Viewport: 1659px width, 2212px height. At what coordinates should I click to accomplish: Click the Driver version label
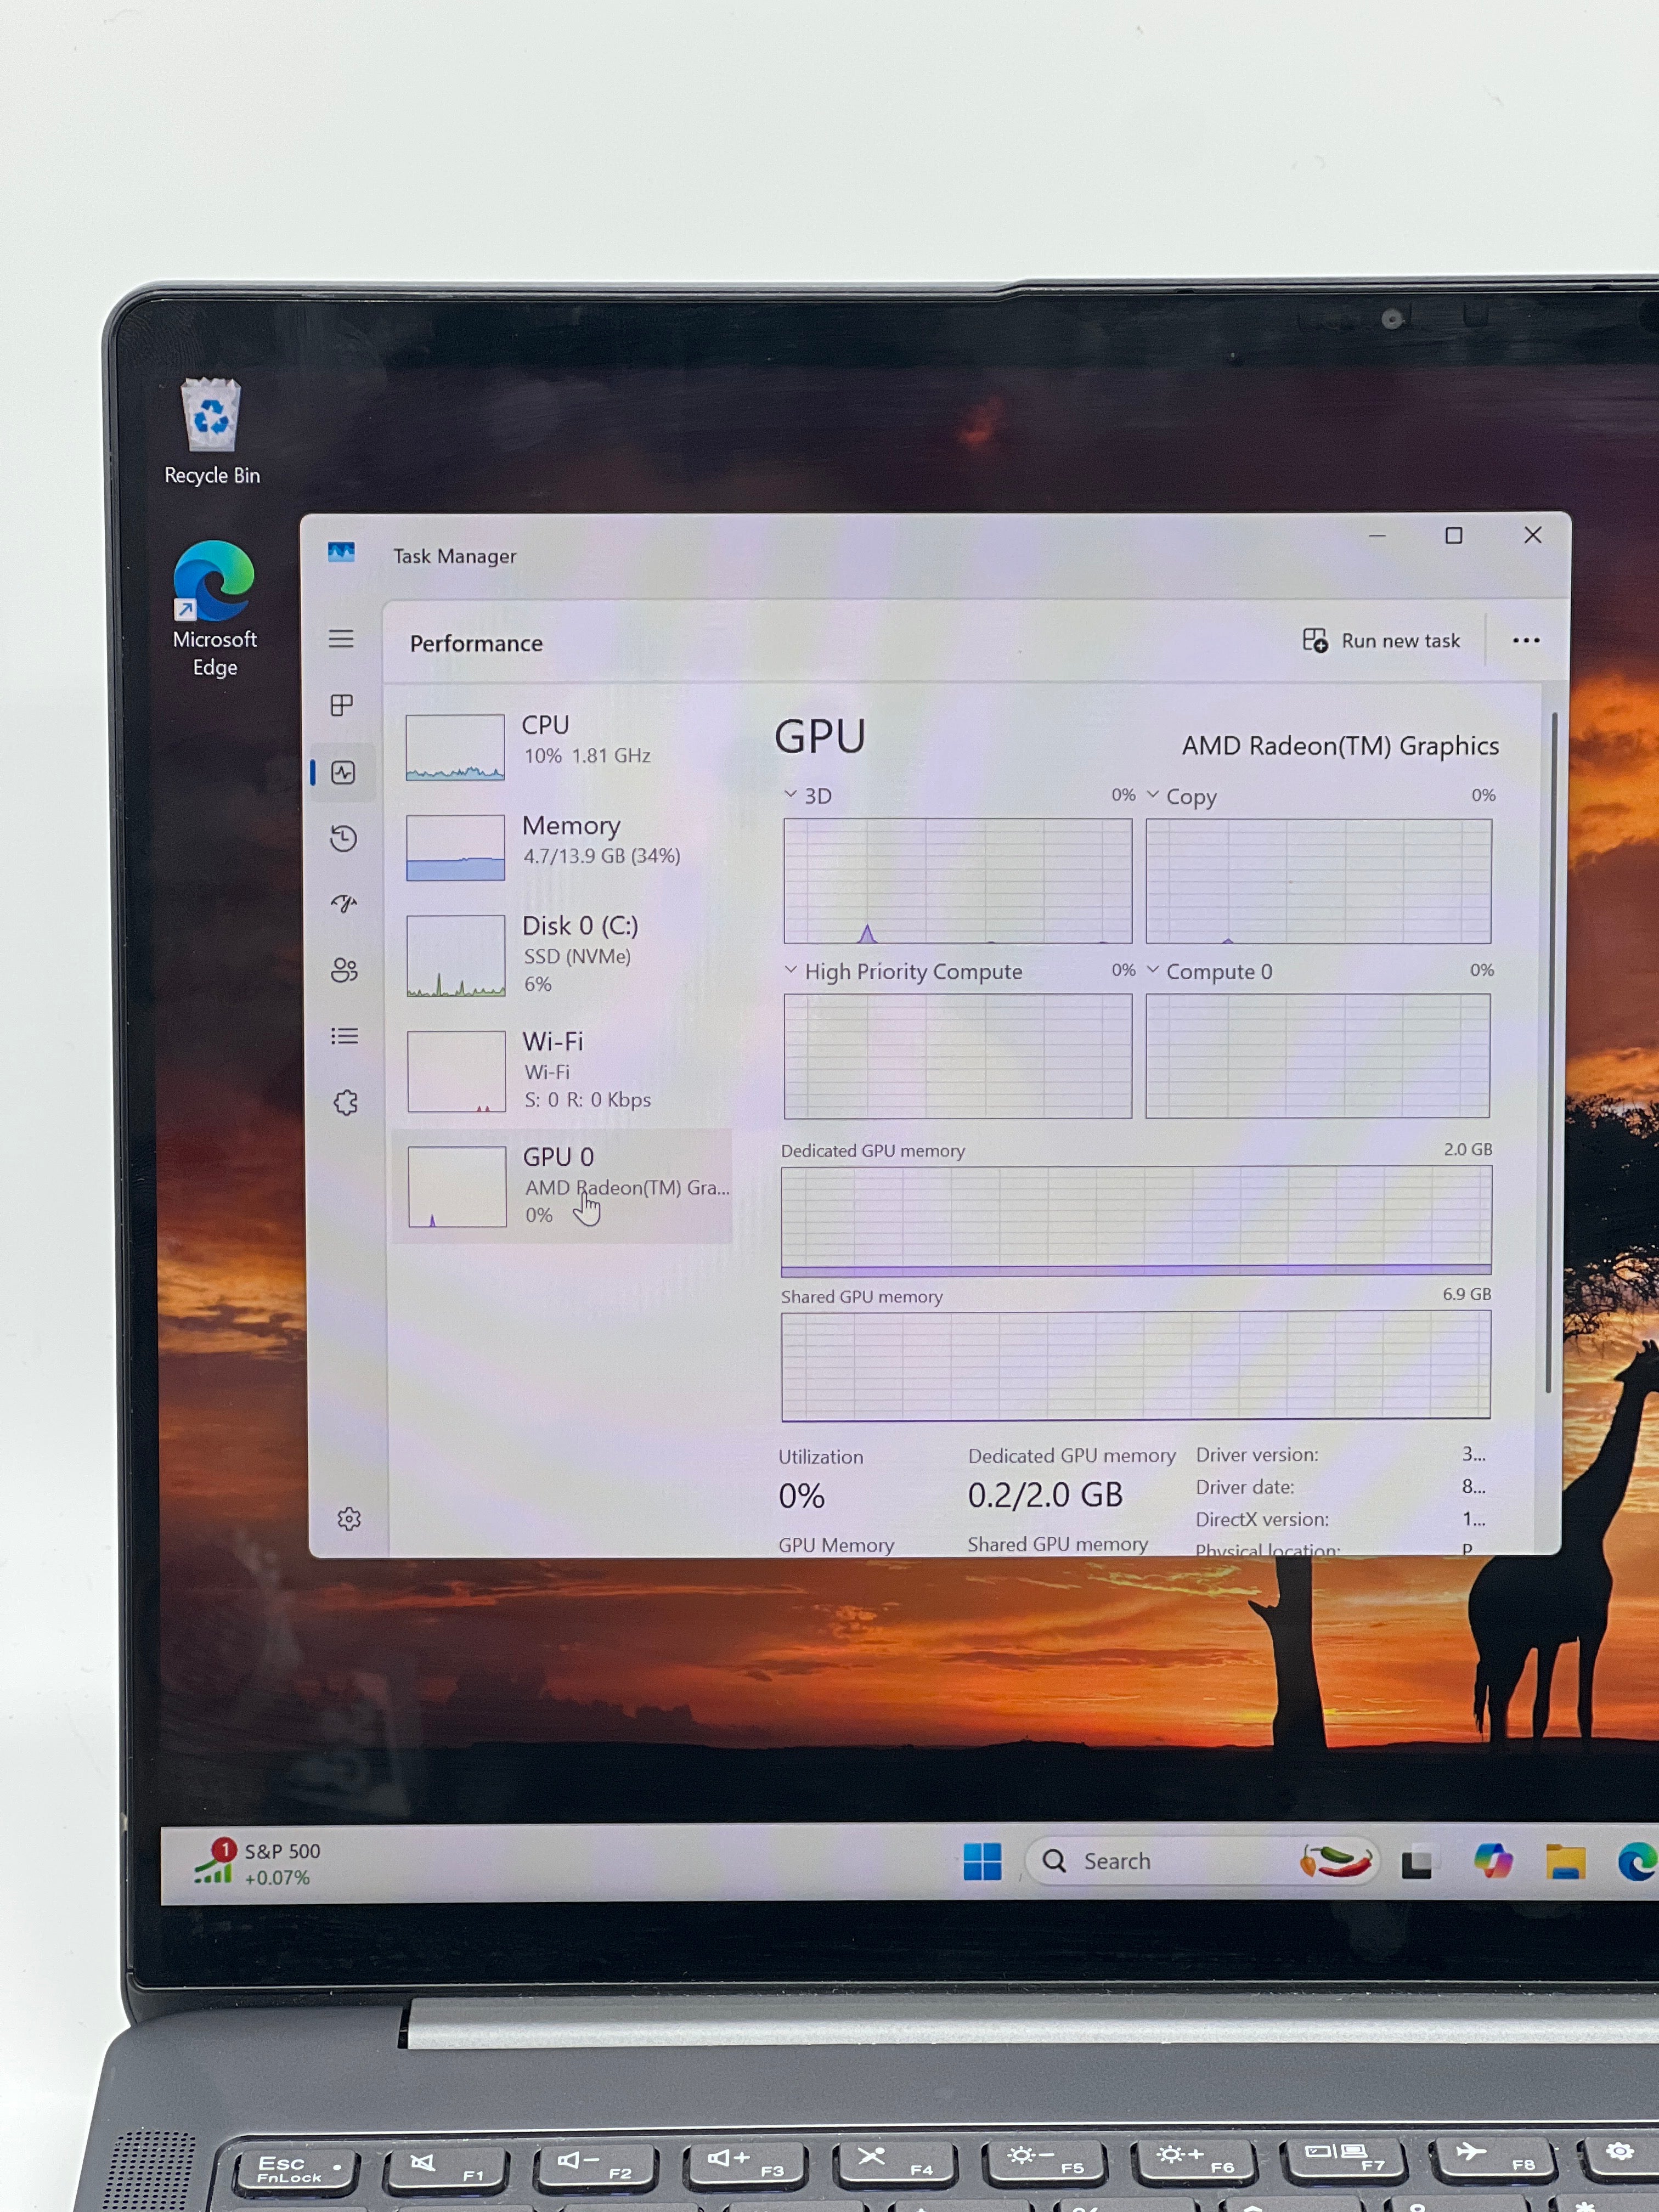1257,1455
